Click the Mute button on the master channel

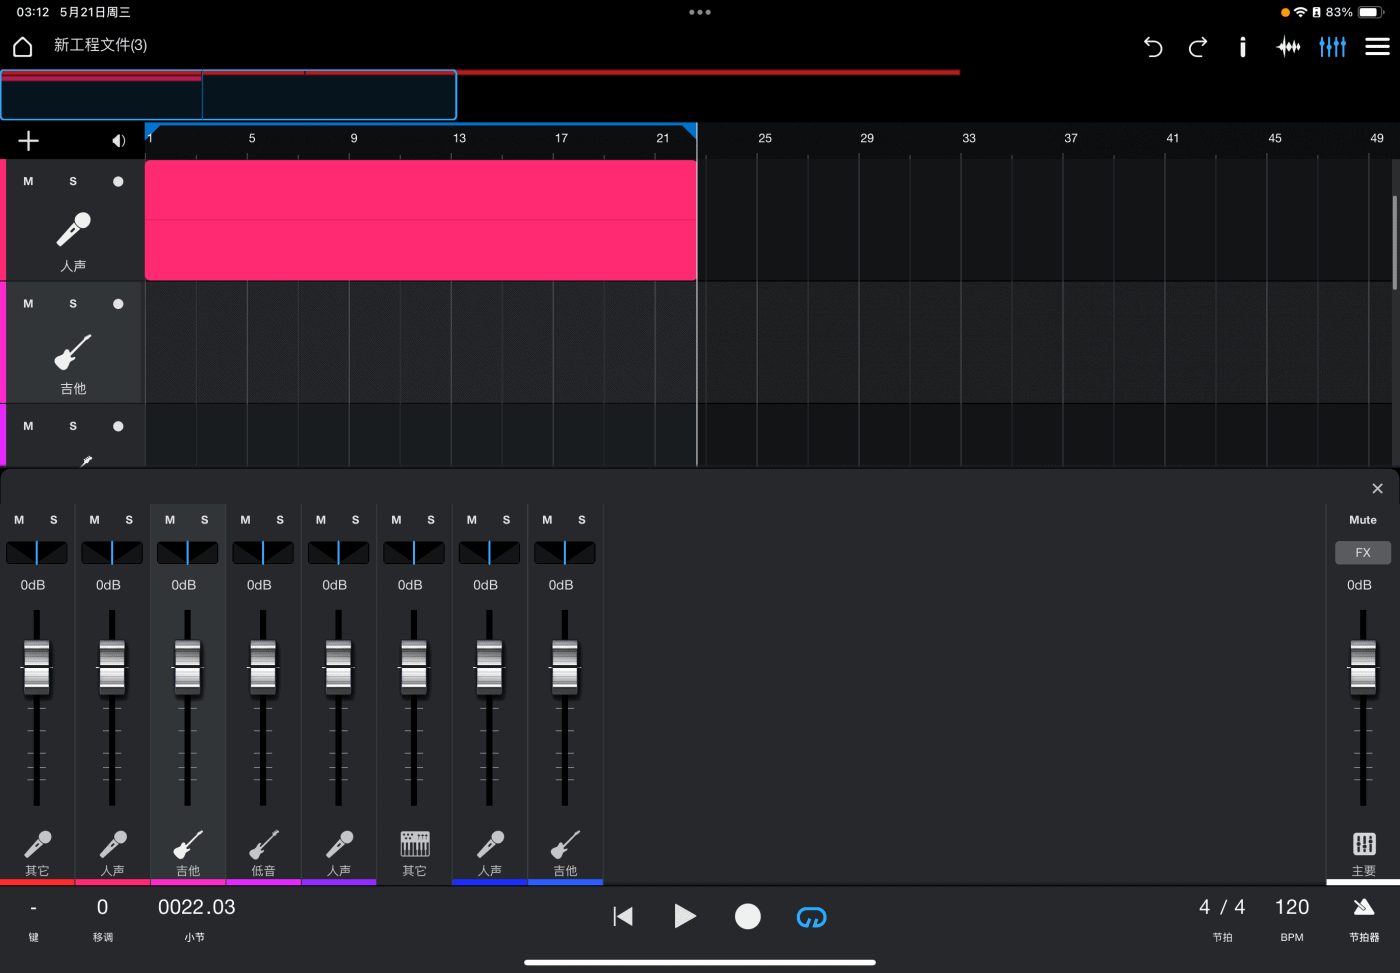[1363, 520]
